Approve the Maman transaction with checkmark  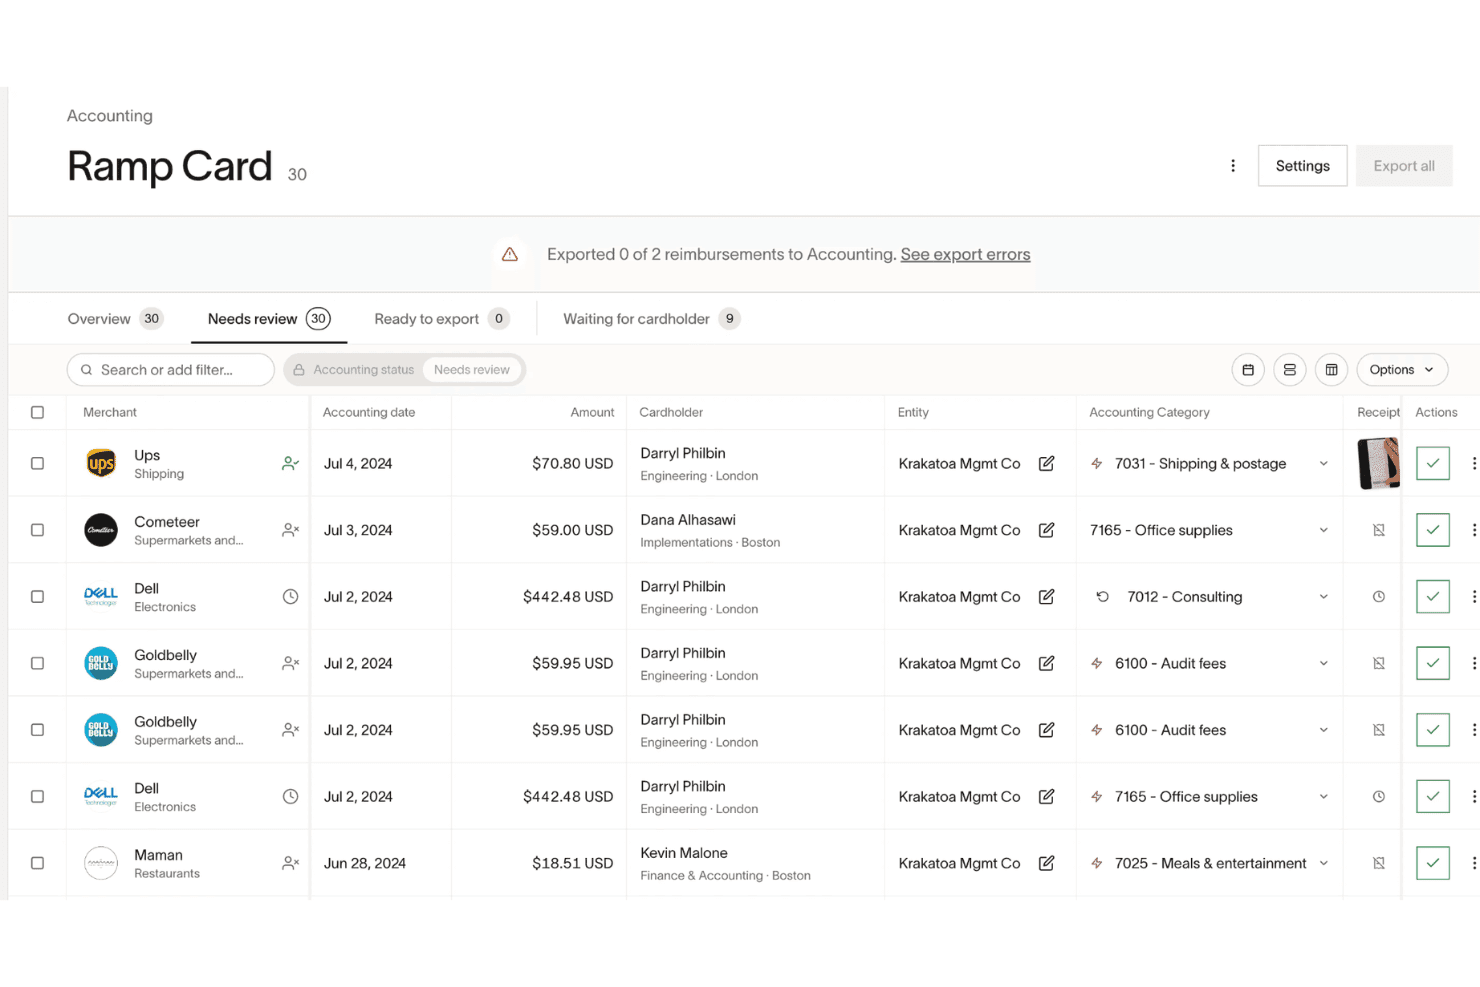point(1433,863)
